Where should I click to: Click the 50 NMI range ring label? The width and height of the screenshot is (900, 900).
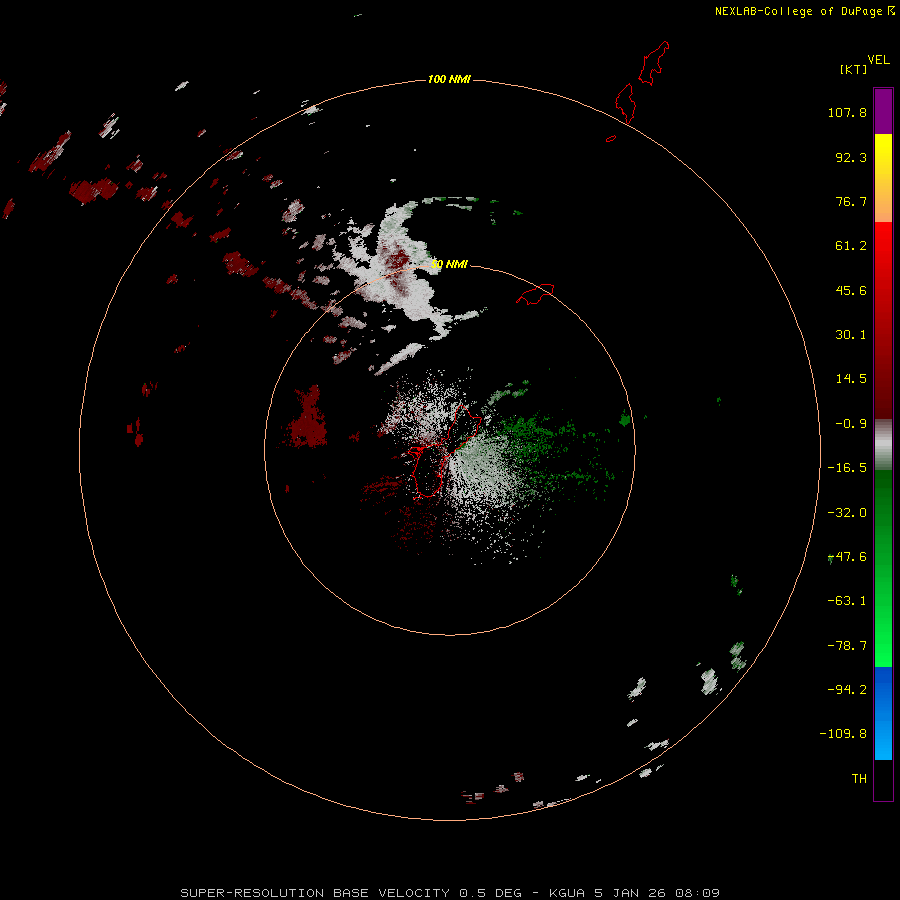coord(449,264)
